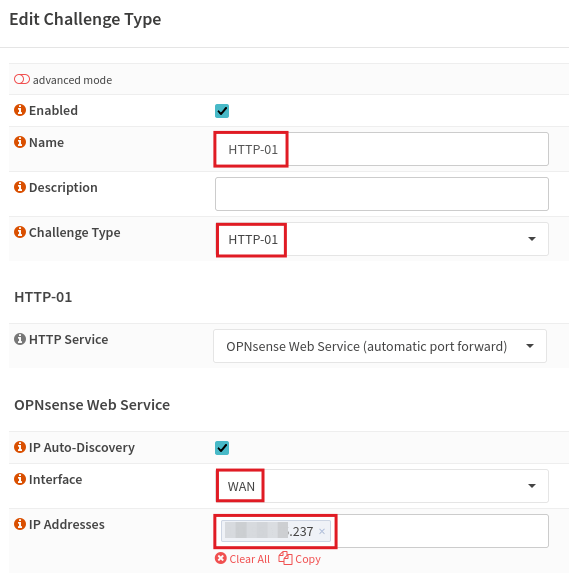The image size is (569, 579).
Task: Toggle the advanced mode switch
Action: [x=22, y=79]
